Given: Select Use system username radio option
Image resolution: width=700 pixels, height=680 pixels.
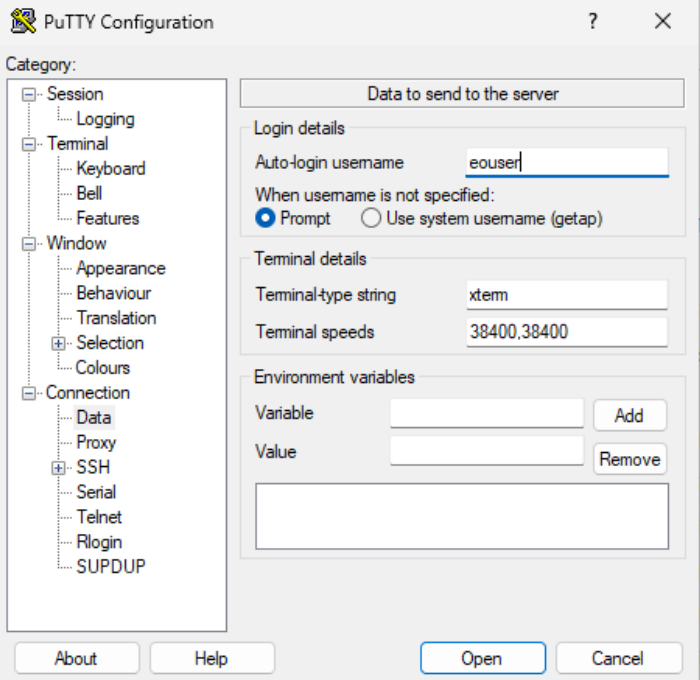Looking at the screenshot, I should click(x=371, y=218).
